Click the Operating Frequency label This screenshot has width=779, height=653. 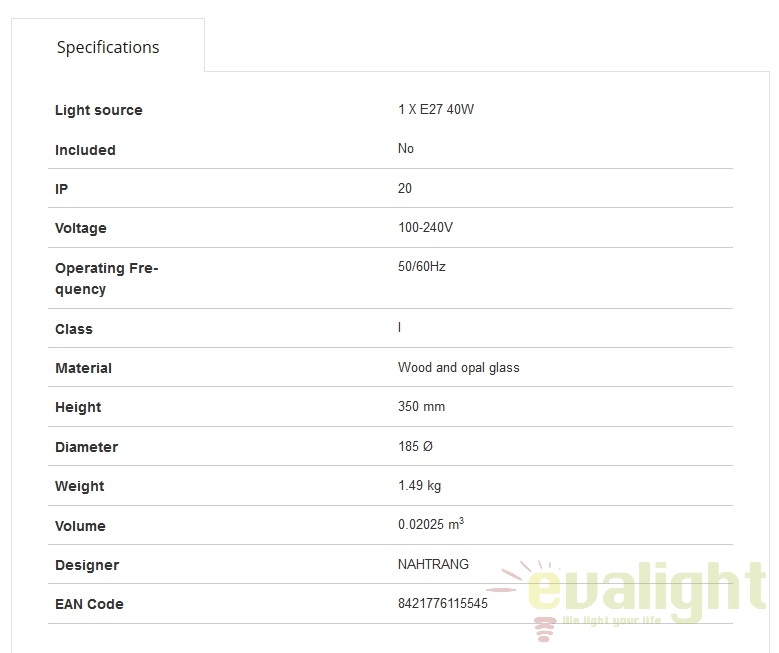pos(107,278)
